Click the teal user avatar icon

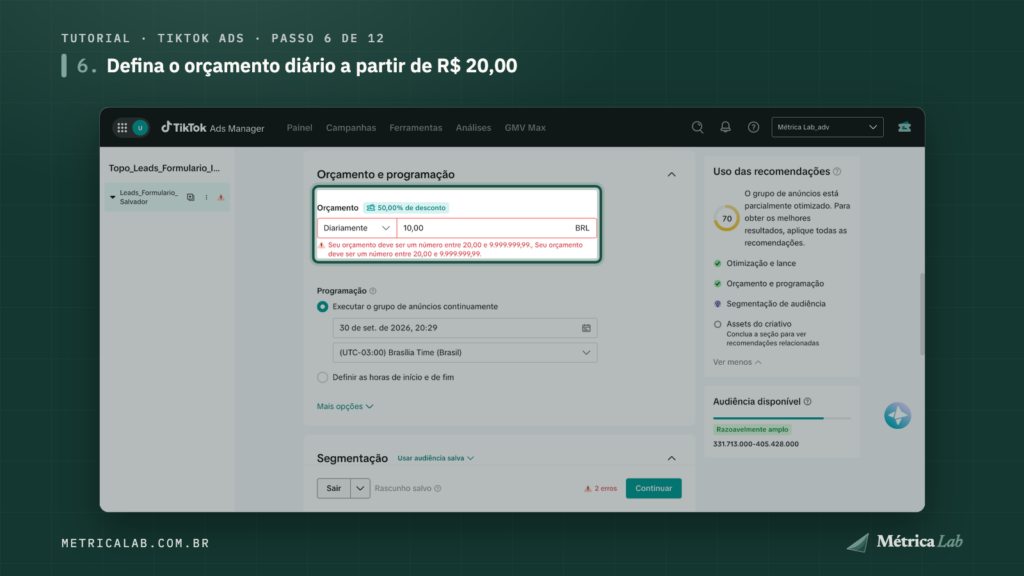coord(140,128)
